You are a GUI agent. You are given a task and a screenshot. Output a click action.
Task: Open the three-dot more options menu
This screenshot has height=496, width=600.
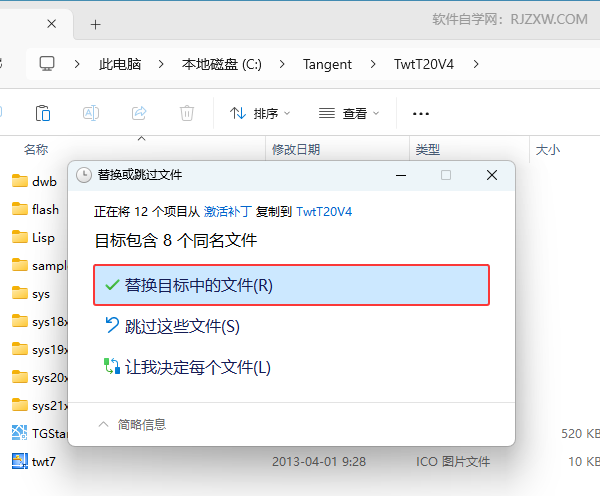click(421, 114)
